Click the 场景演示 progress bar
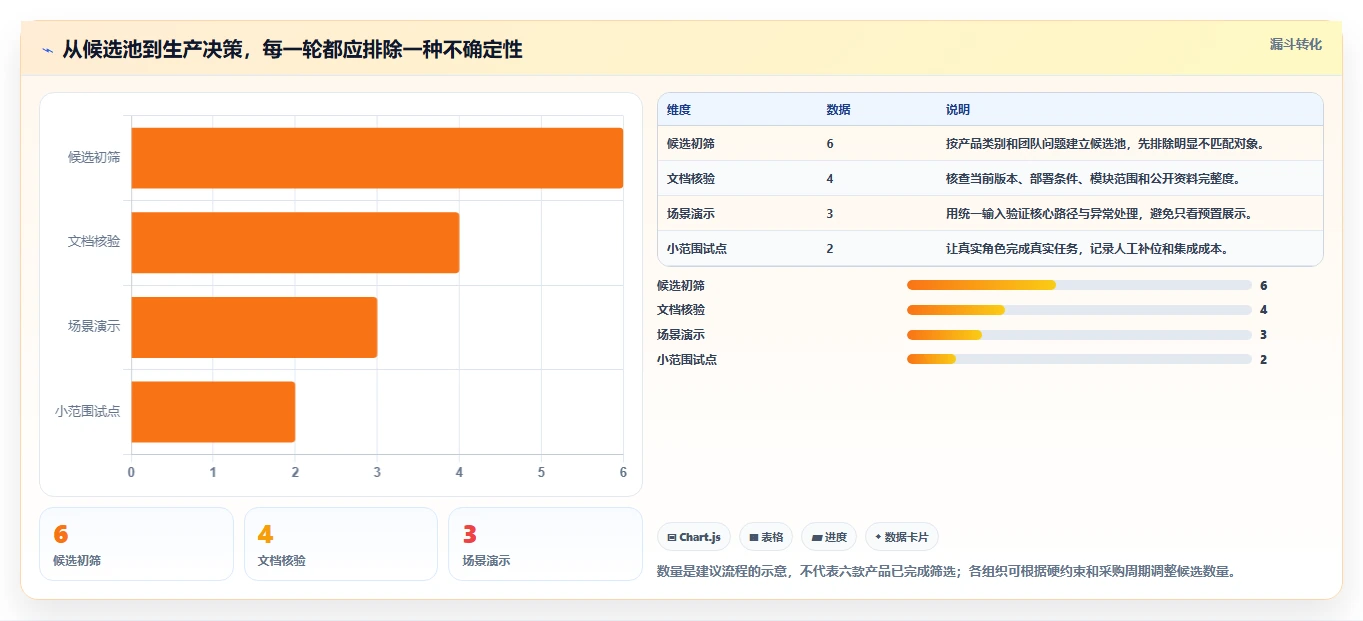This screenshot has width=1363, height=621. click(1079, 335)
